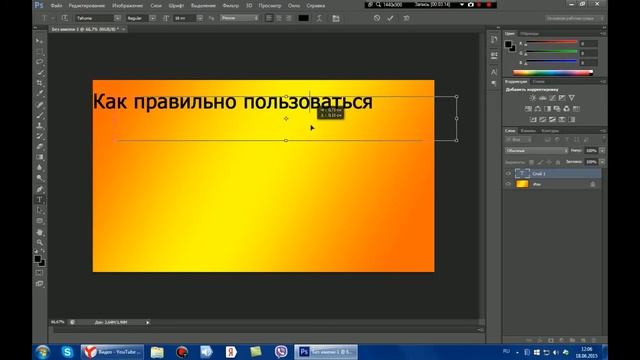
Task: Select the Brush tool
Action: [x=40, y=115]
